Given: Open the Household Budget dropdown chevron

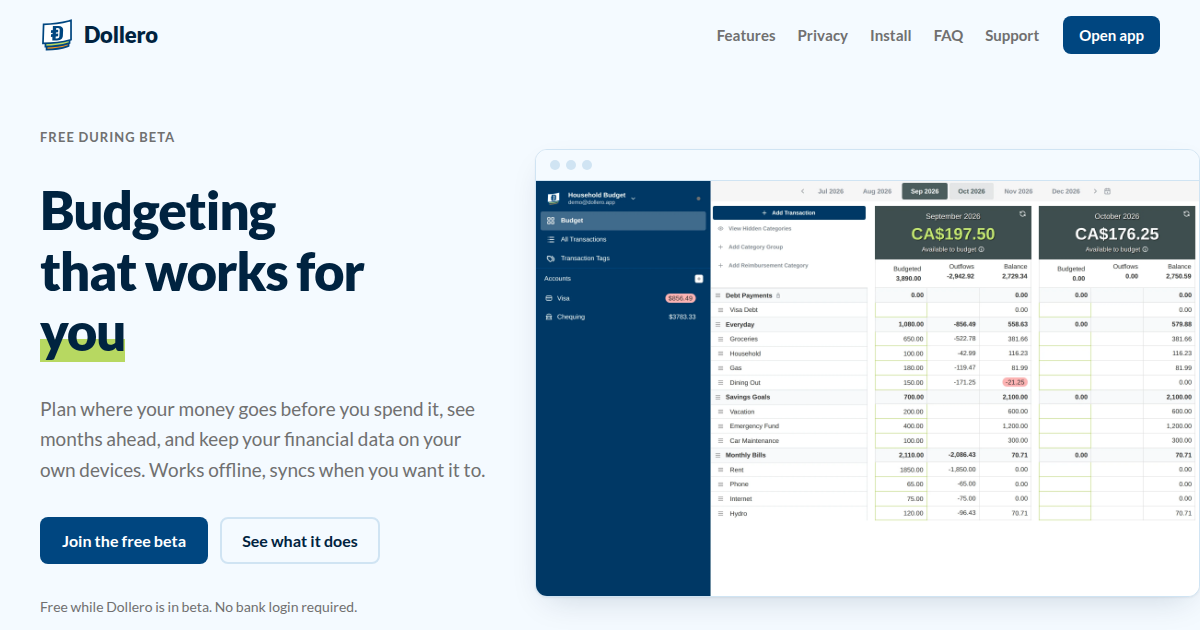Looking at the screenshot, I should click(633, 197).
